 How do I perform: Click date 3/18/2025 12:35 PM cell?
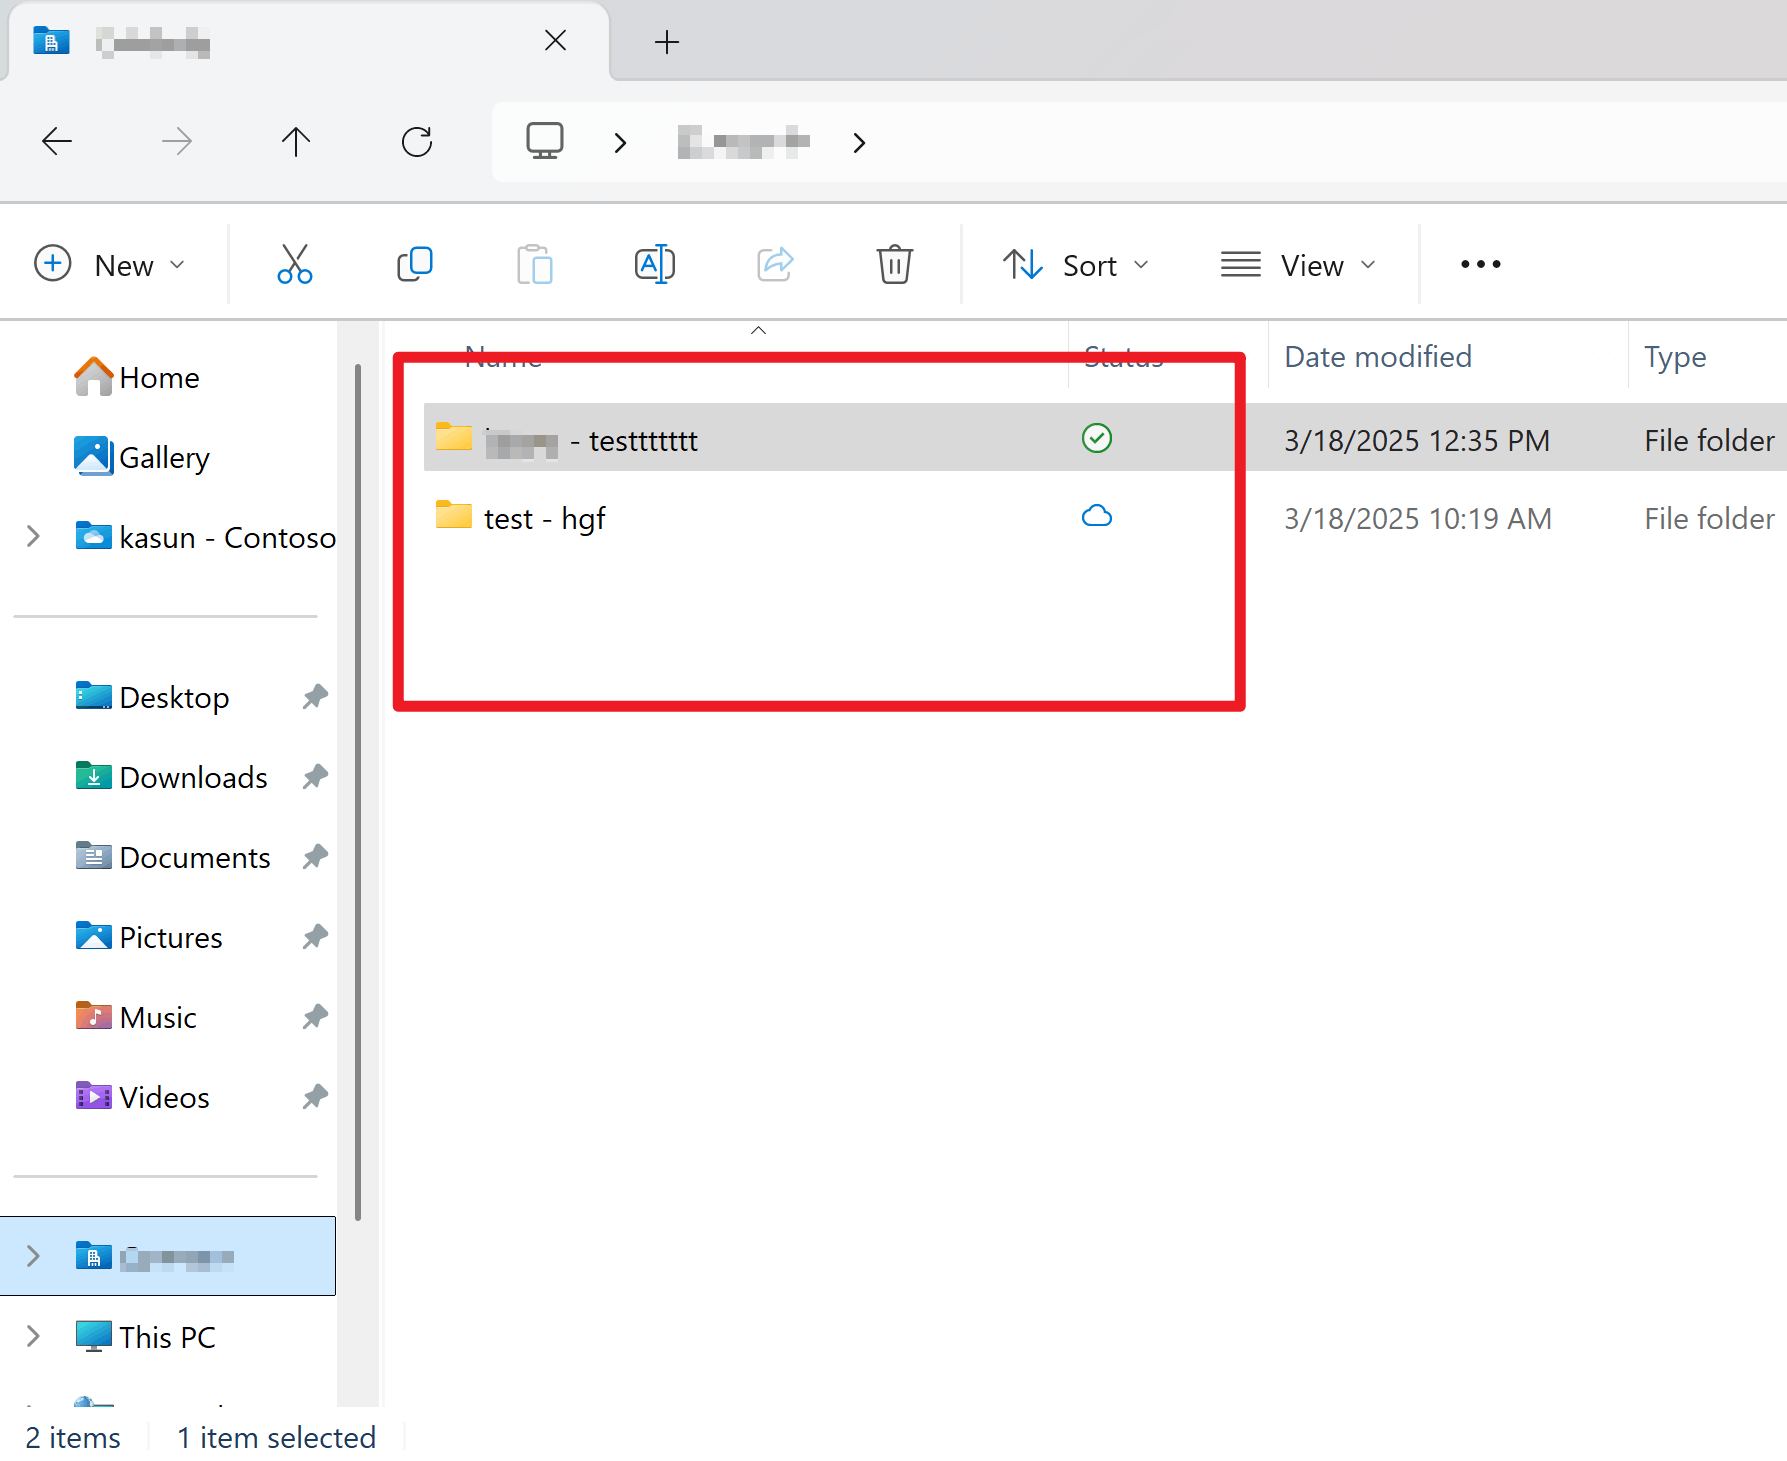click(x=1417, y=440)
